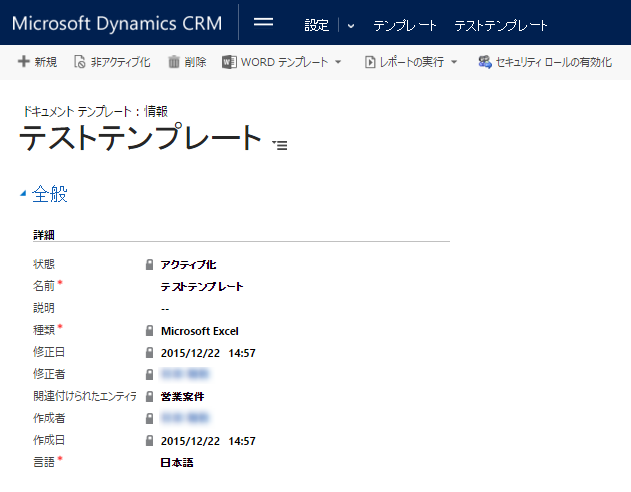Click the 修正者 field label
631x492 pixels.
pyautogui.click(x=49, y=374)
